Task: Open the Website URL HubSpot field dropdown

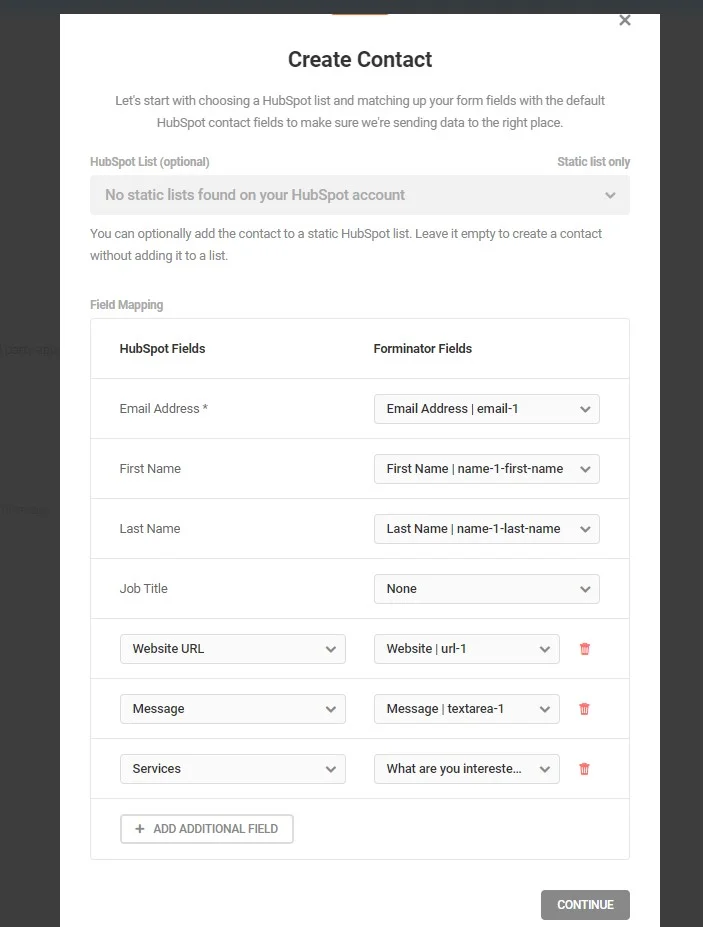Action: [x=232, y=649]
